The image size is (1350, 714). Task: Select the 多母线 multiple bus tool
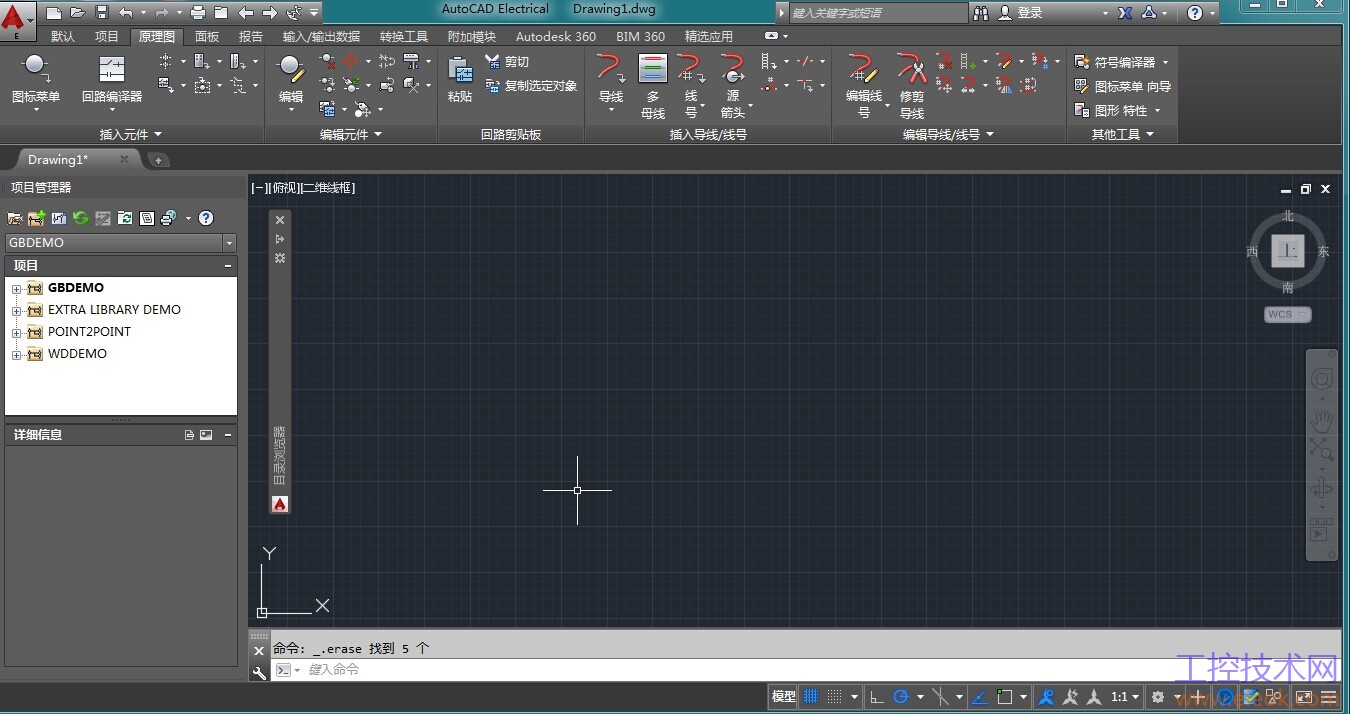[653, 86]
